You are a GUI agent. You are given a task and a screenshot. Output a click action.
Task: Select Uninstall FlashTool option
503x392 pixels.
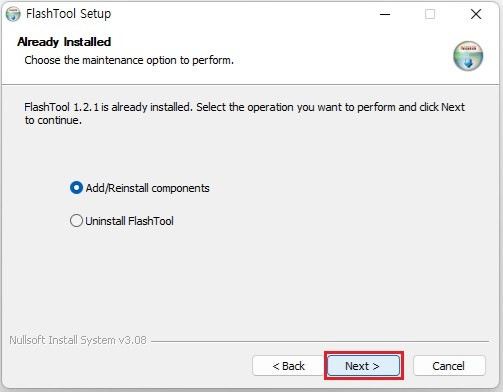click(x=122, y=221)
